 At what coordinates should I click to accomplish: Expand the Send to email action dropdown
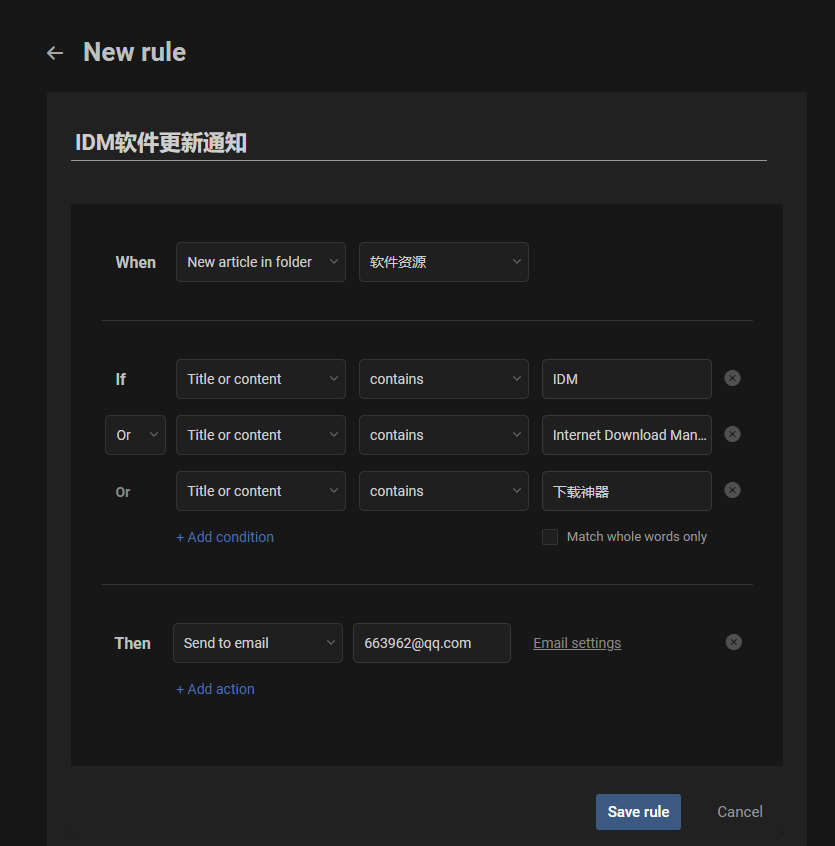(x=257, y=643)
